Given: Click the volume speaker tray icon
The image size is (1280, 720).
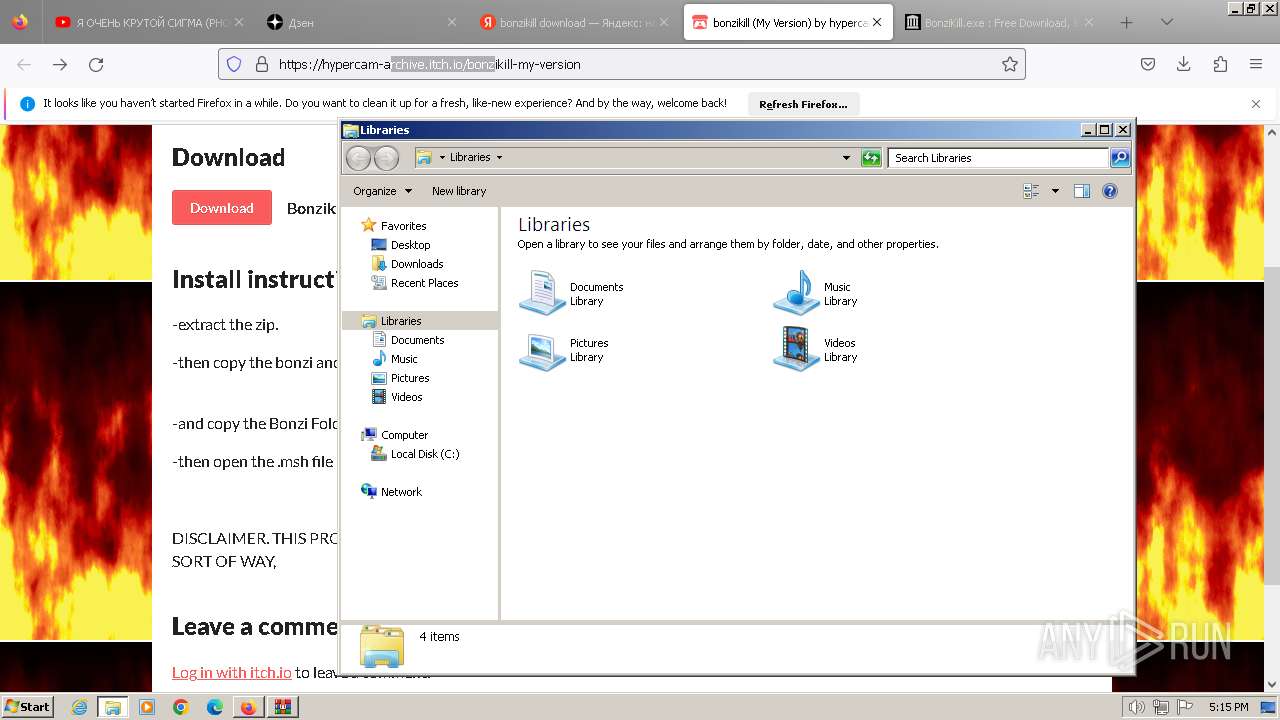Looking at the screenshot, I should pyautogui.click(x=1137, y=707).
